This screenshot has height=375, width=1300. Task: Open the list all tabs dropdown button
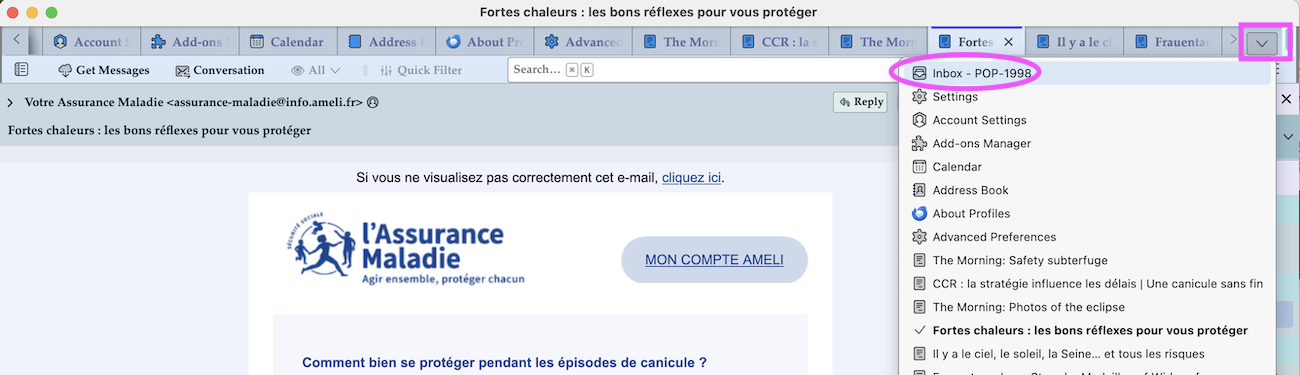tap(1262, 43)
